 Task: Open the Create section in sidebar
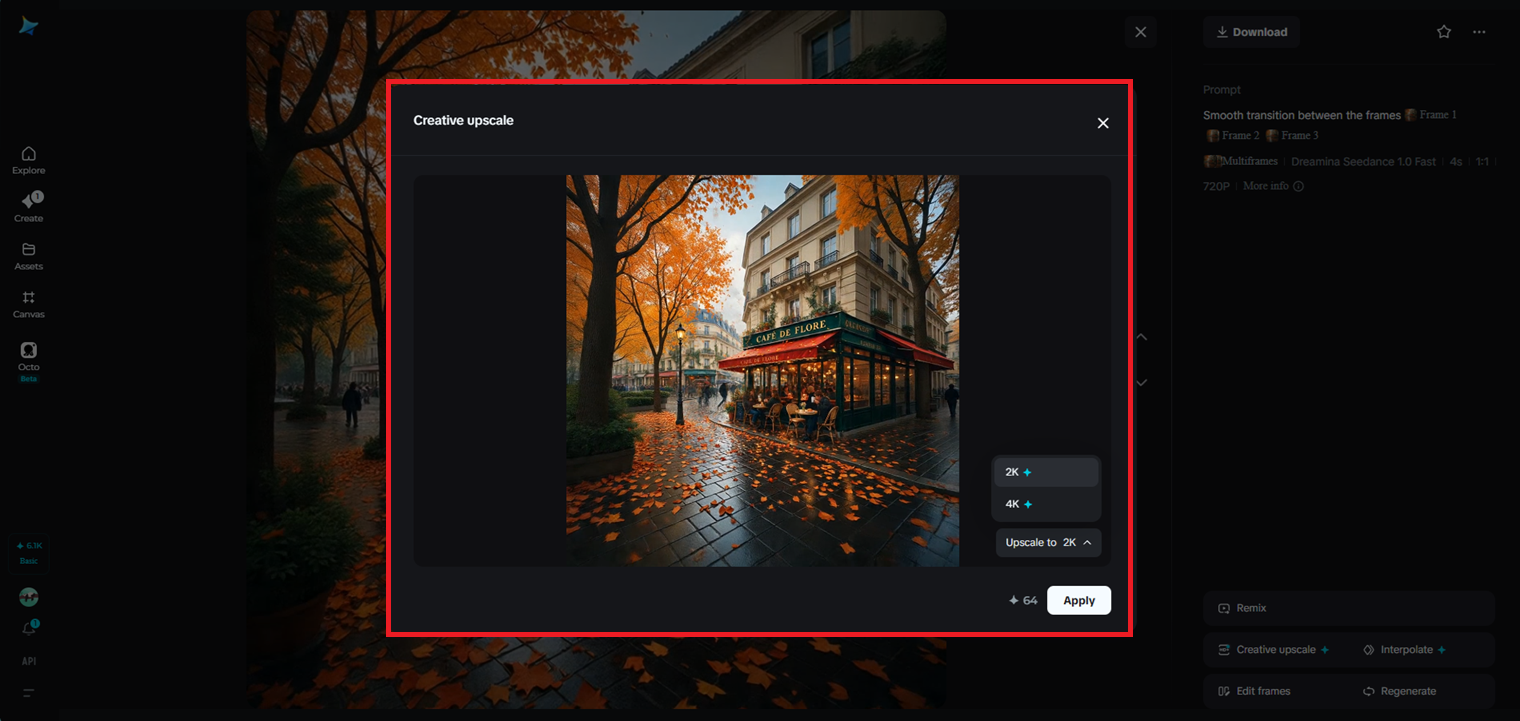pos(29,208)
